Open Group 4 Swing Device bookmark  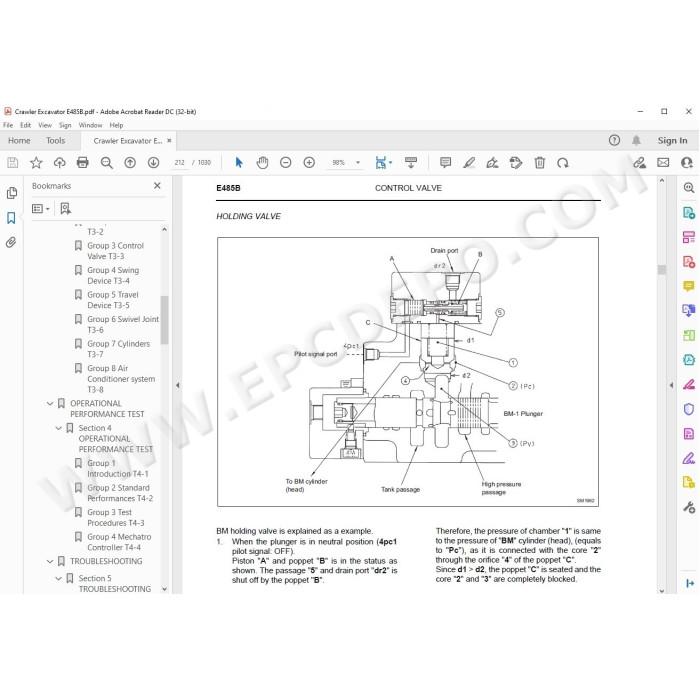[x=113, y=275]
